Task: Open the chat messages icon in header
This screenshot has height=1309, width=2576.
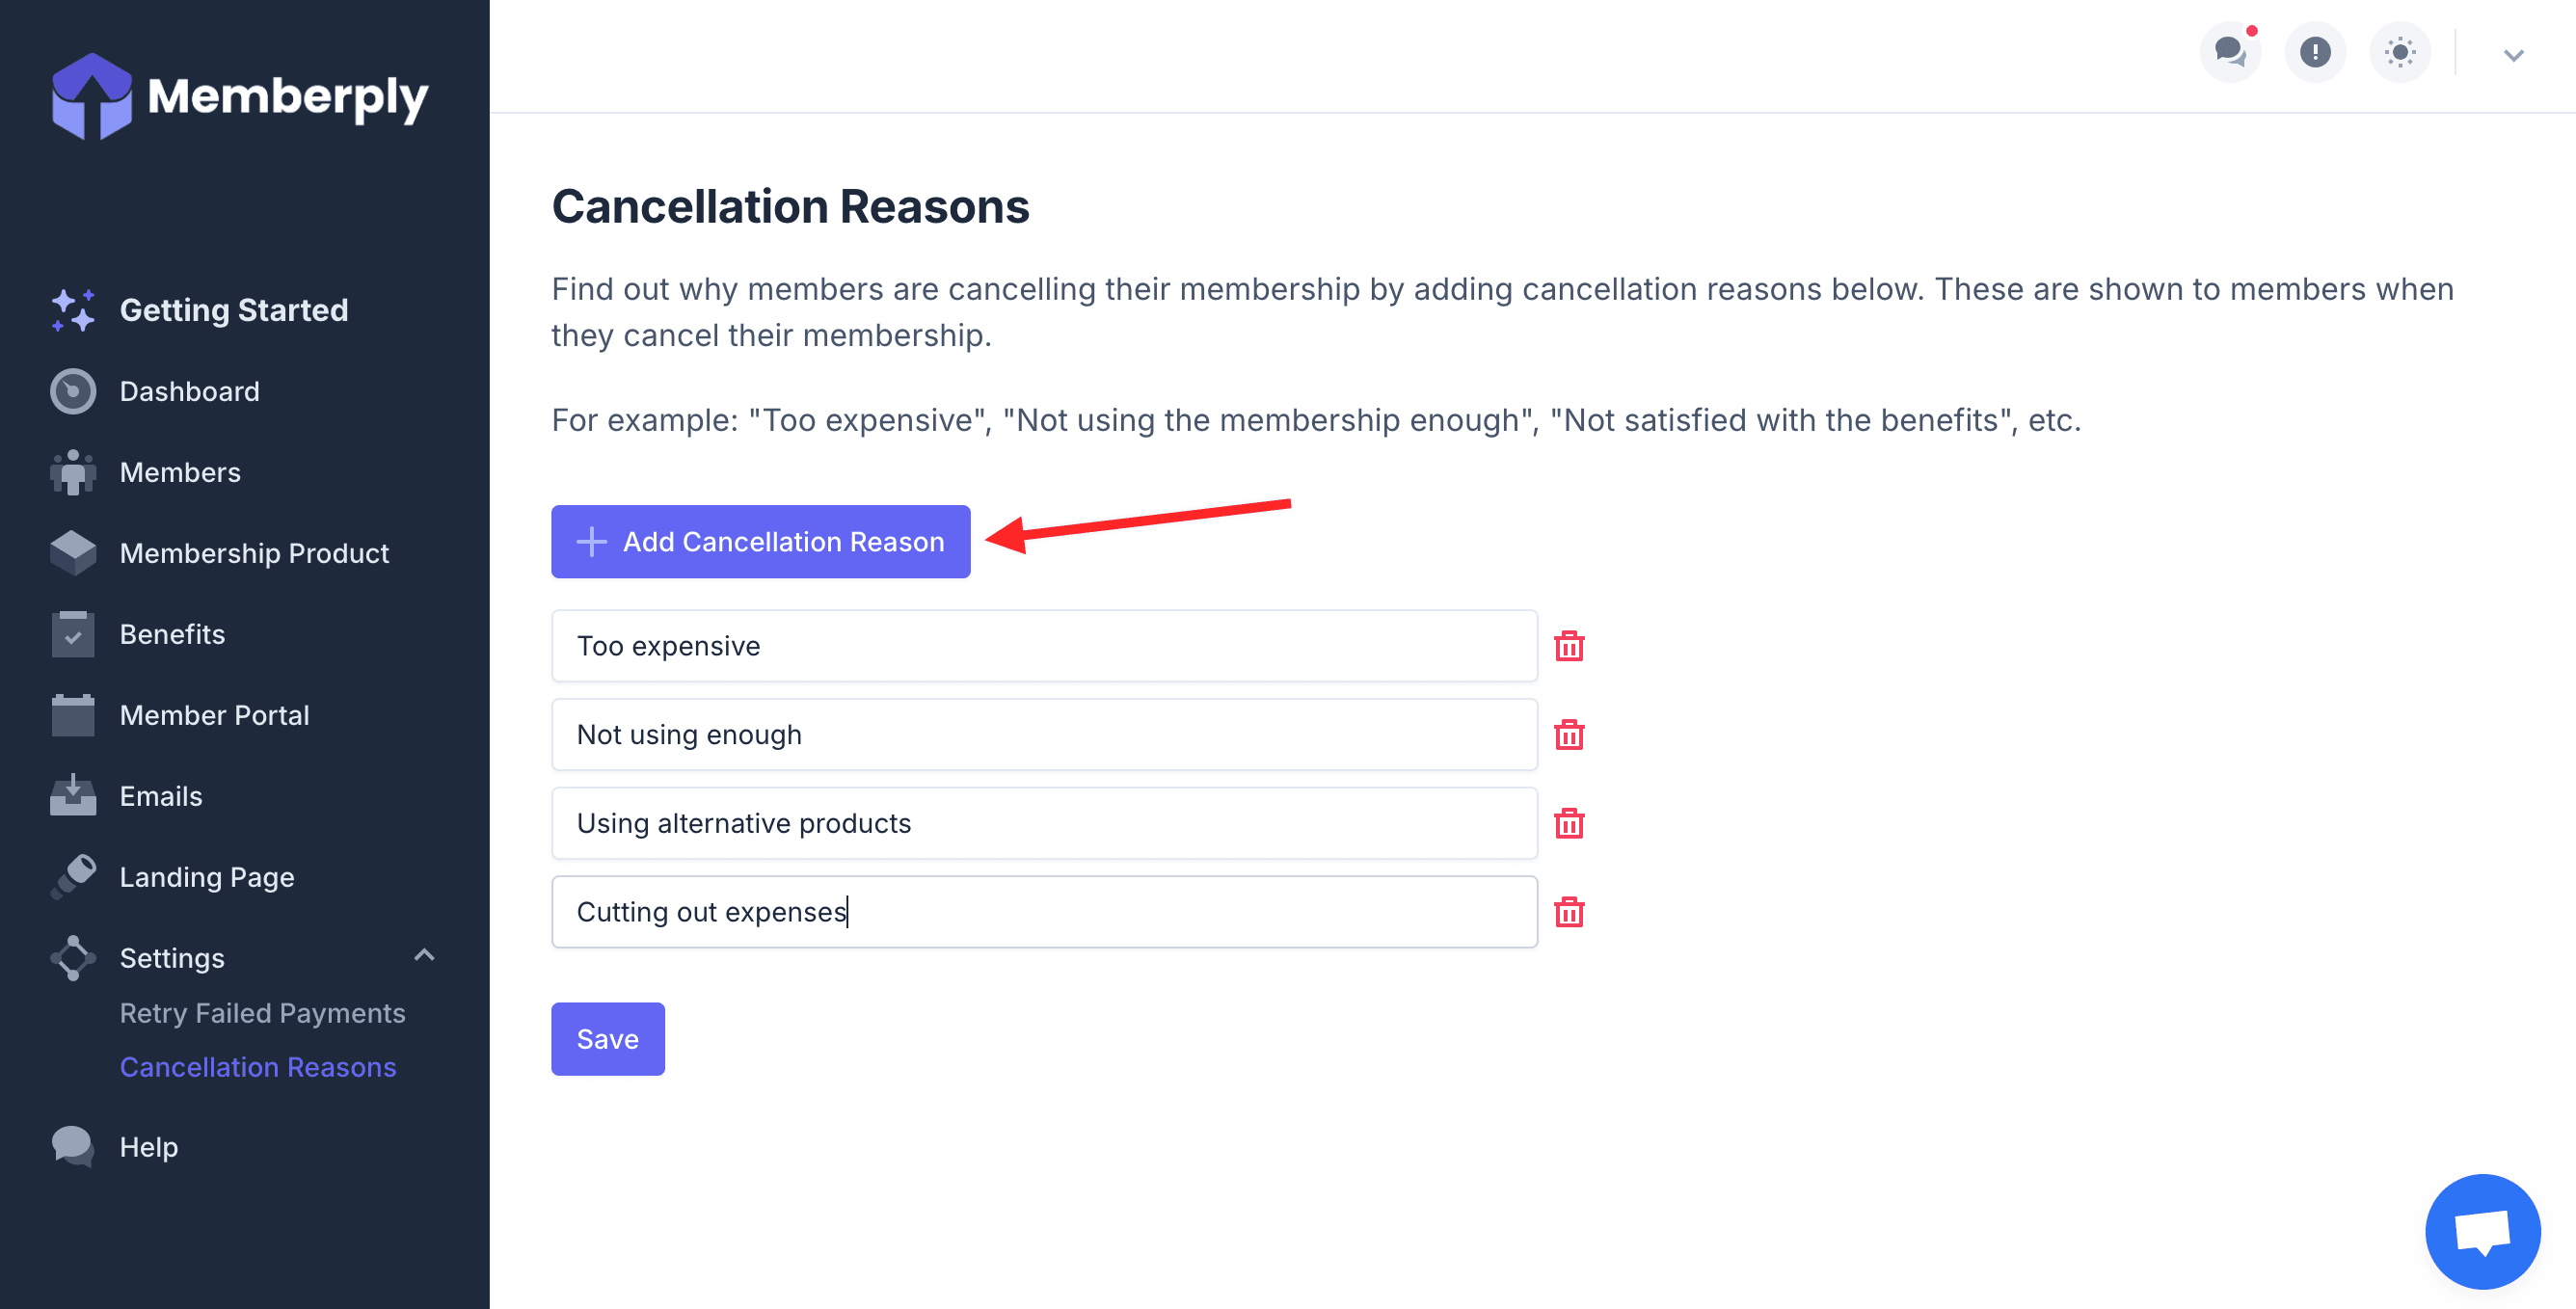Action: click(2230, 52)
